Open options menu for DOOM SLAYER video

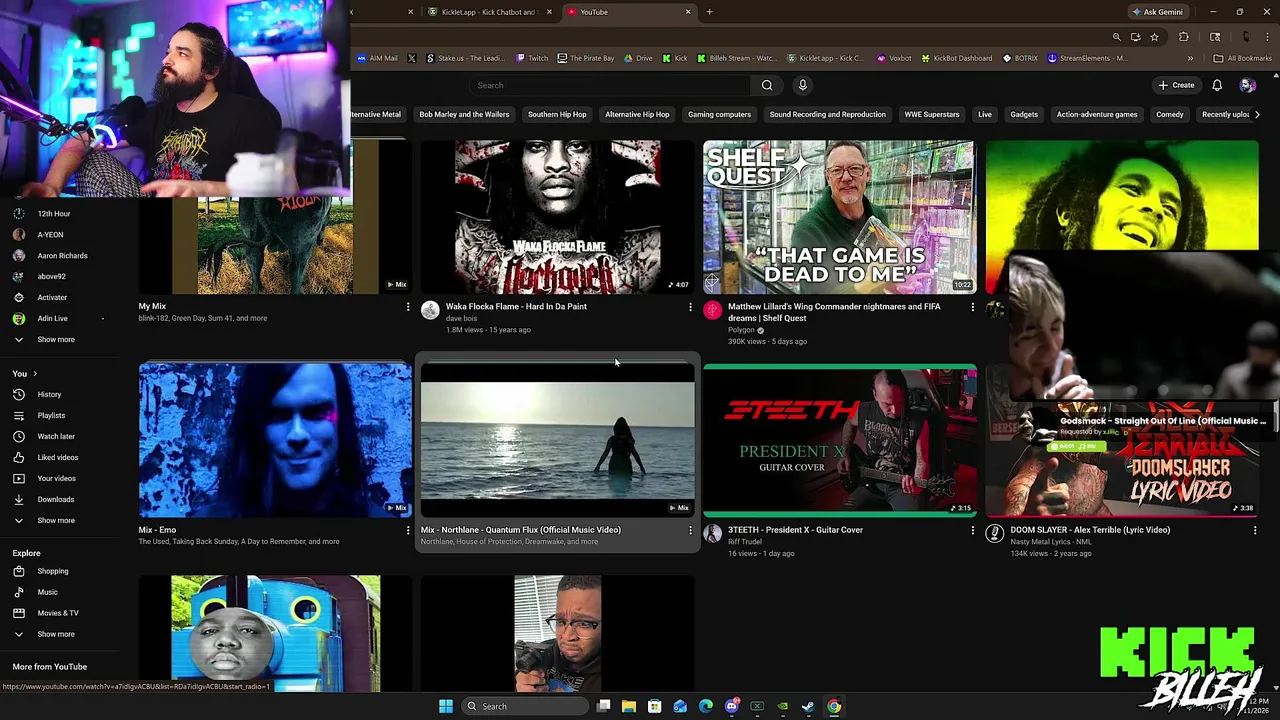click(1255, 530)
